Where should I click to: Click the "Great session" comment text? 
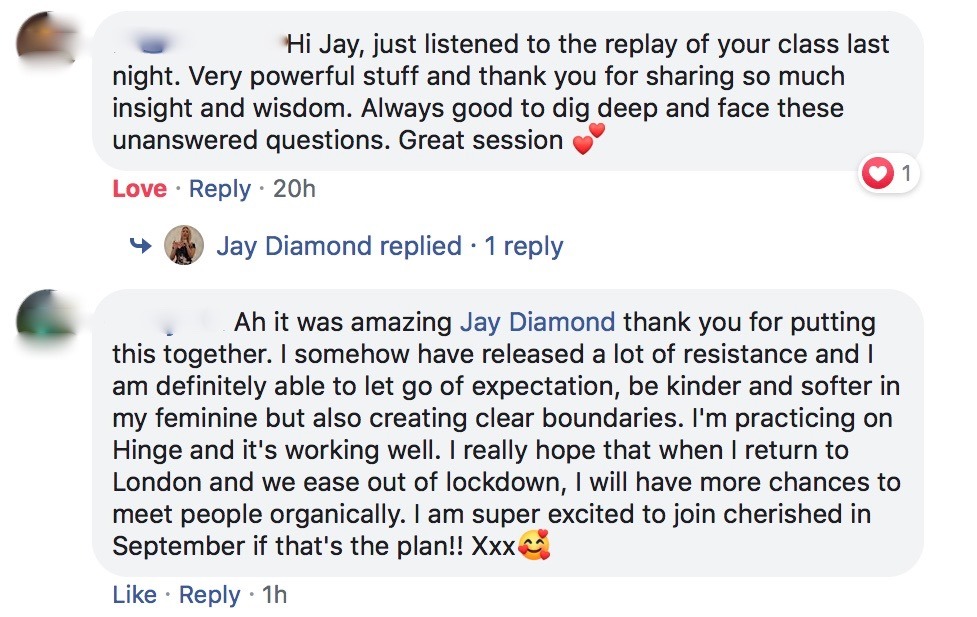(x=480, y=140)
